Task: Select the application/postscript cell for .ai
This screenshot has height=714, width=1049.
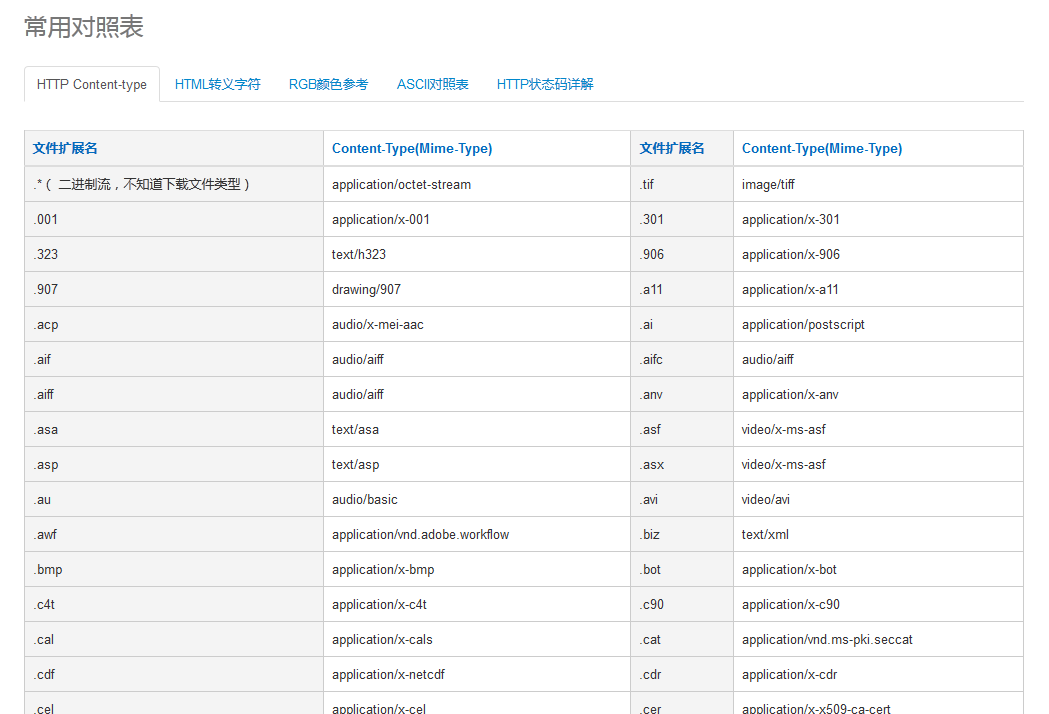Action: [x=803, y=324]
